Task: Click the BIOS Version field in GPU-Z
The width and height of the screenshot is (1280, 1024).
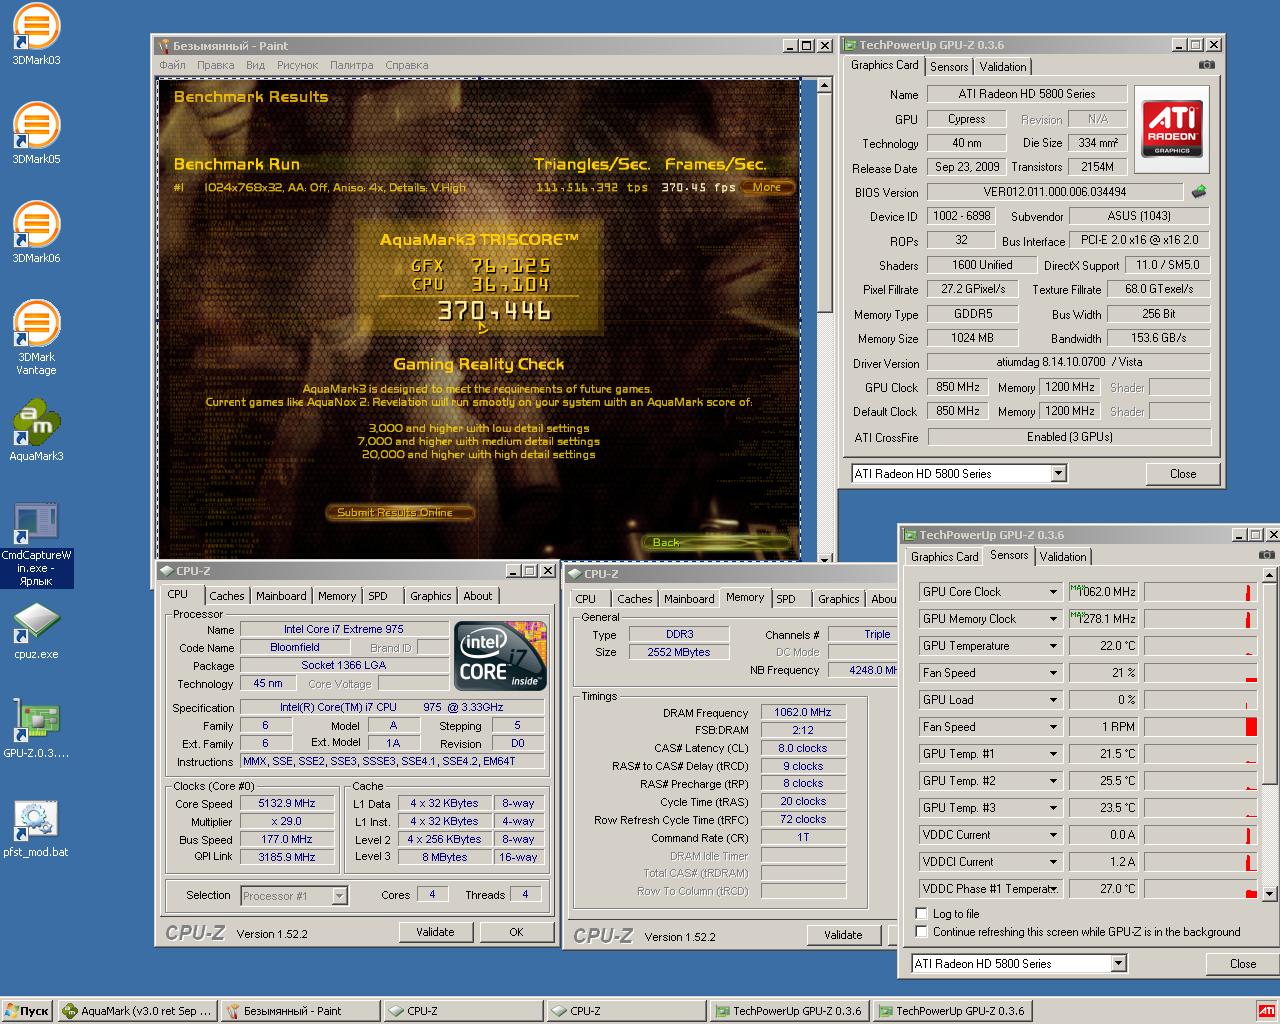Action: coord(1055,192)
